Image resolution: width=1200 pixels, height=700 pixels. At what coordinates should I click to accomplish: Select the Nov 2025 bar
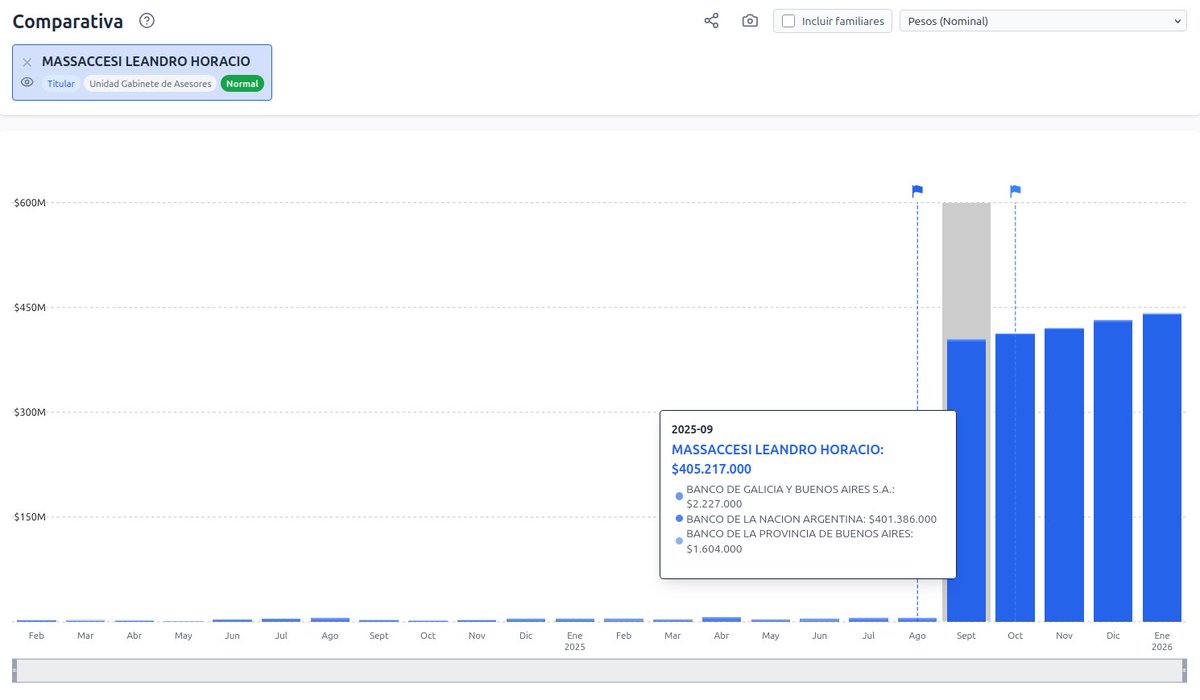(1064, 475)
